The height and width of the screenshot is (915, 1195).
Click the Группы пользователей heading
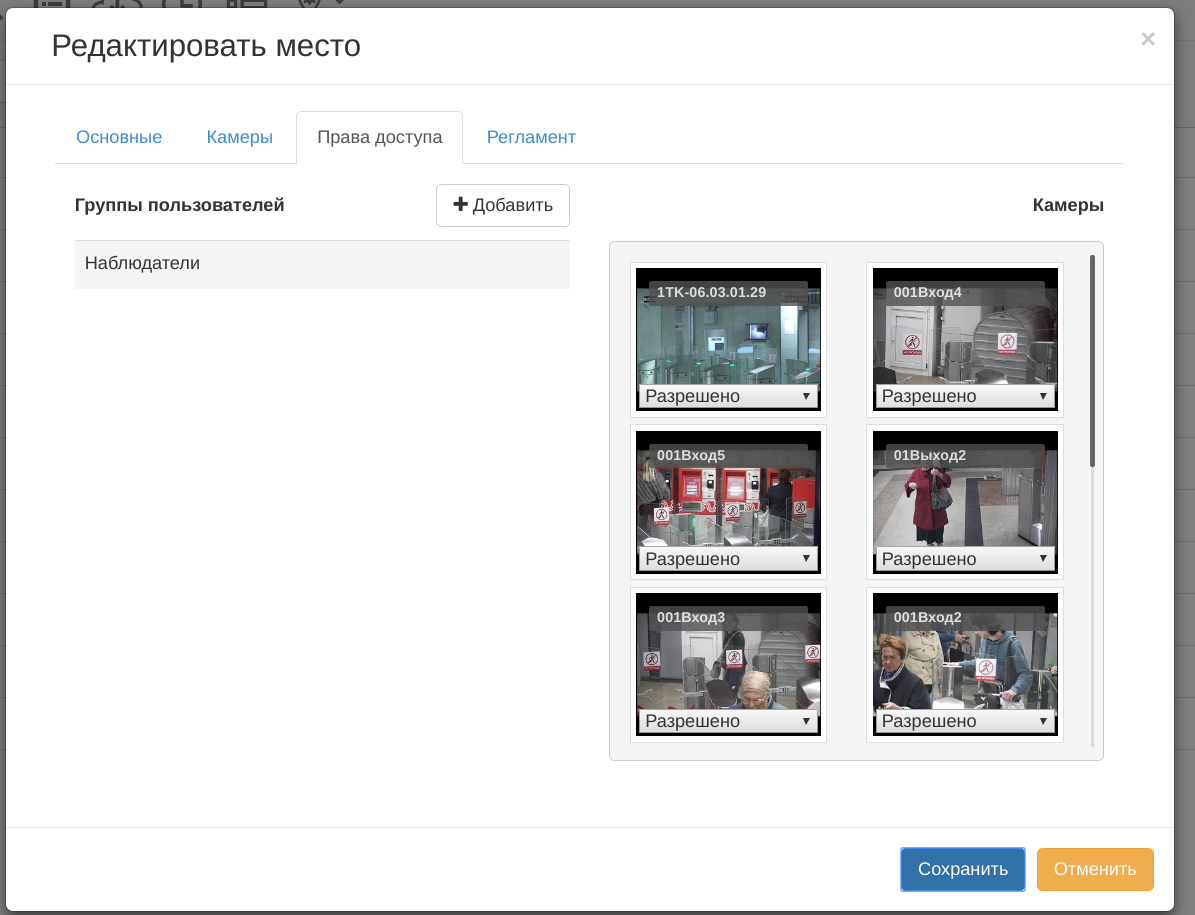pos(179,205)
